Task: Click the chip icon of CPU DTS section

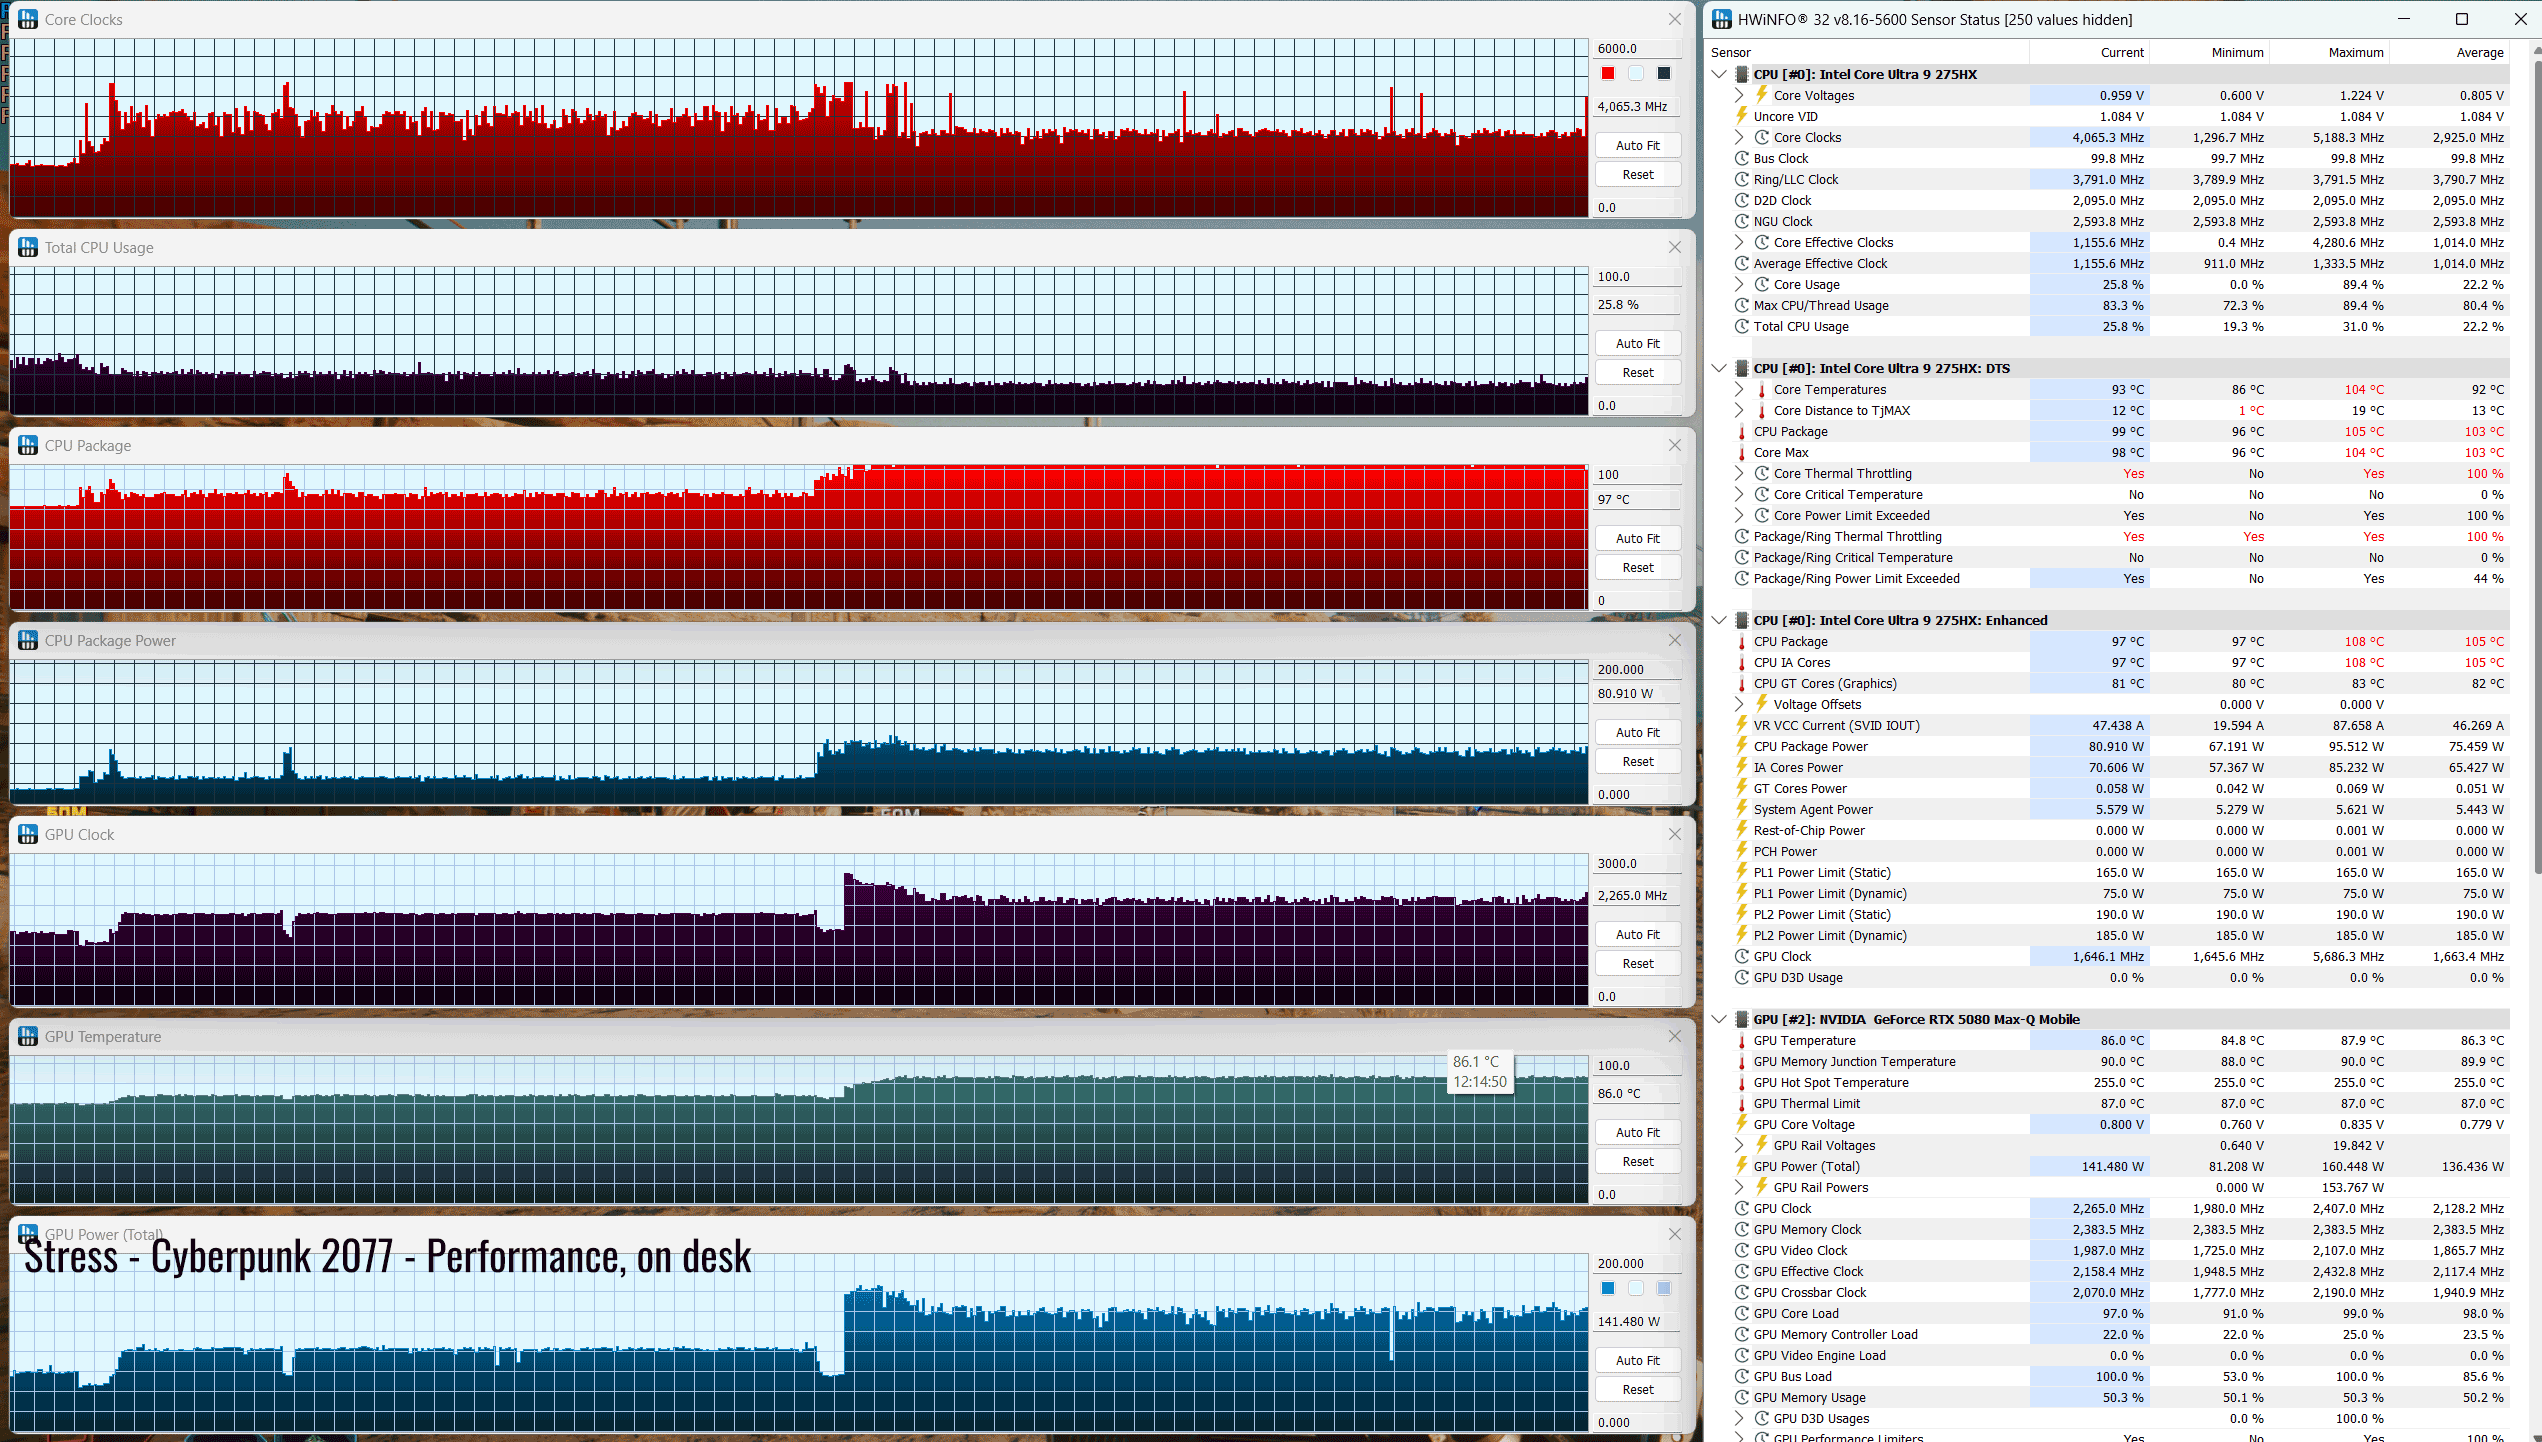Action: 1741,368
